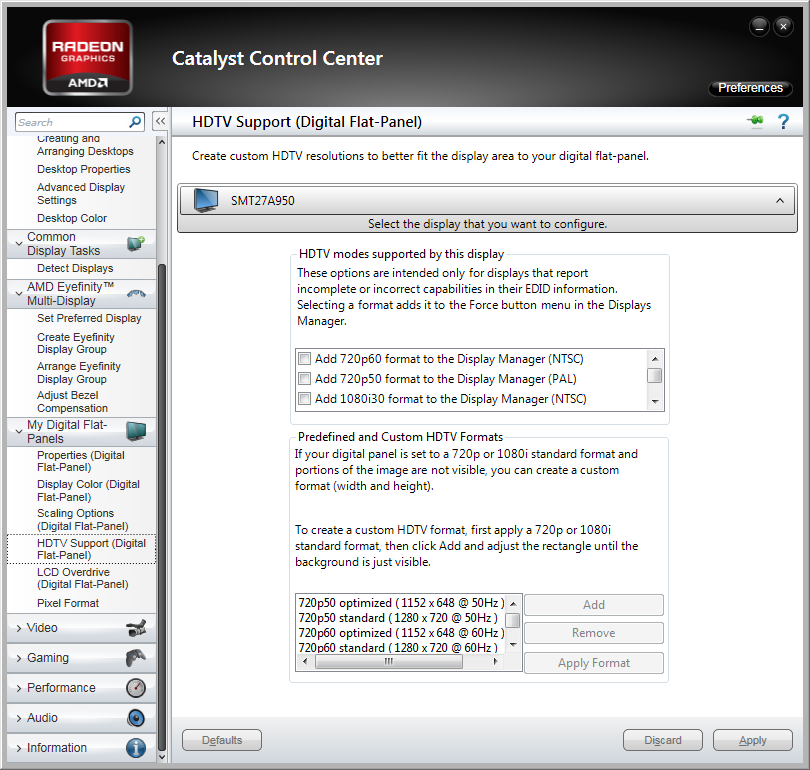Click the Radeon Graphics AMD logo
Viewport: 810px width, 770px height.
(x=87, y=57)
